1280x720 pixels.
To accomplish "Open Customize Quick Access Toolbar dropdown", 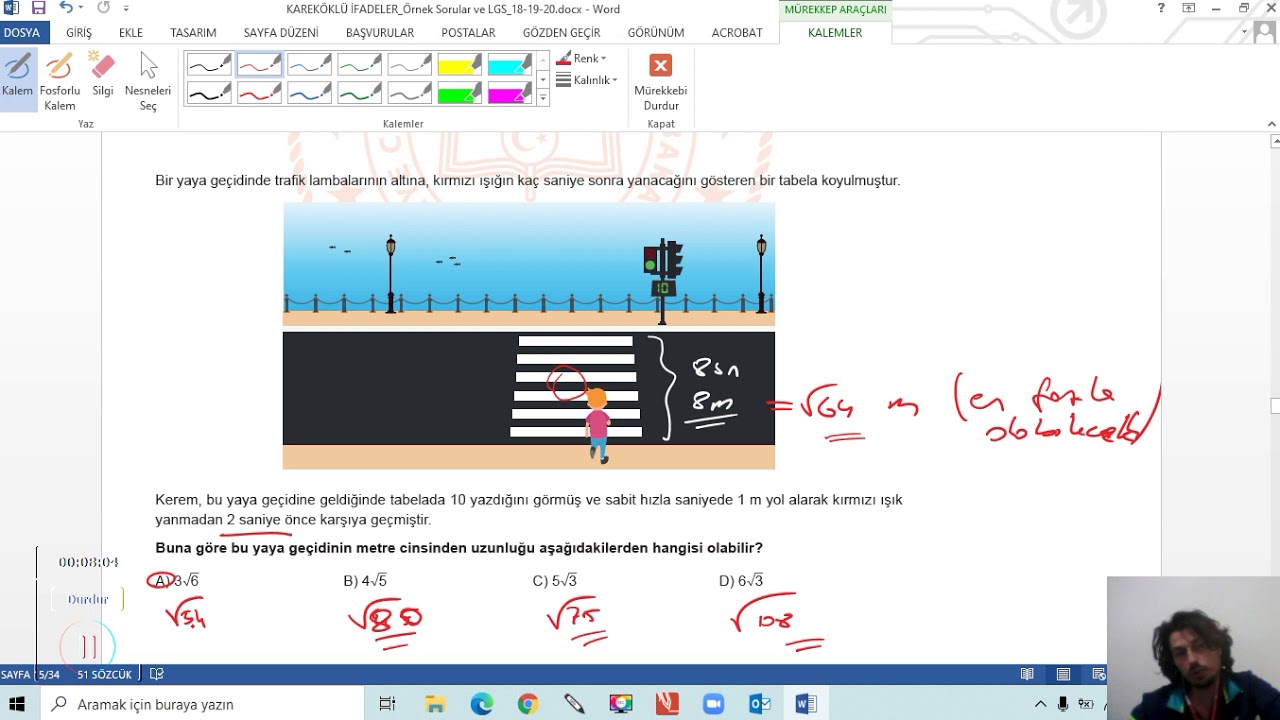I will click(126, 9).
